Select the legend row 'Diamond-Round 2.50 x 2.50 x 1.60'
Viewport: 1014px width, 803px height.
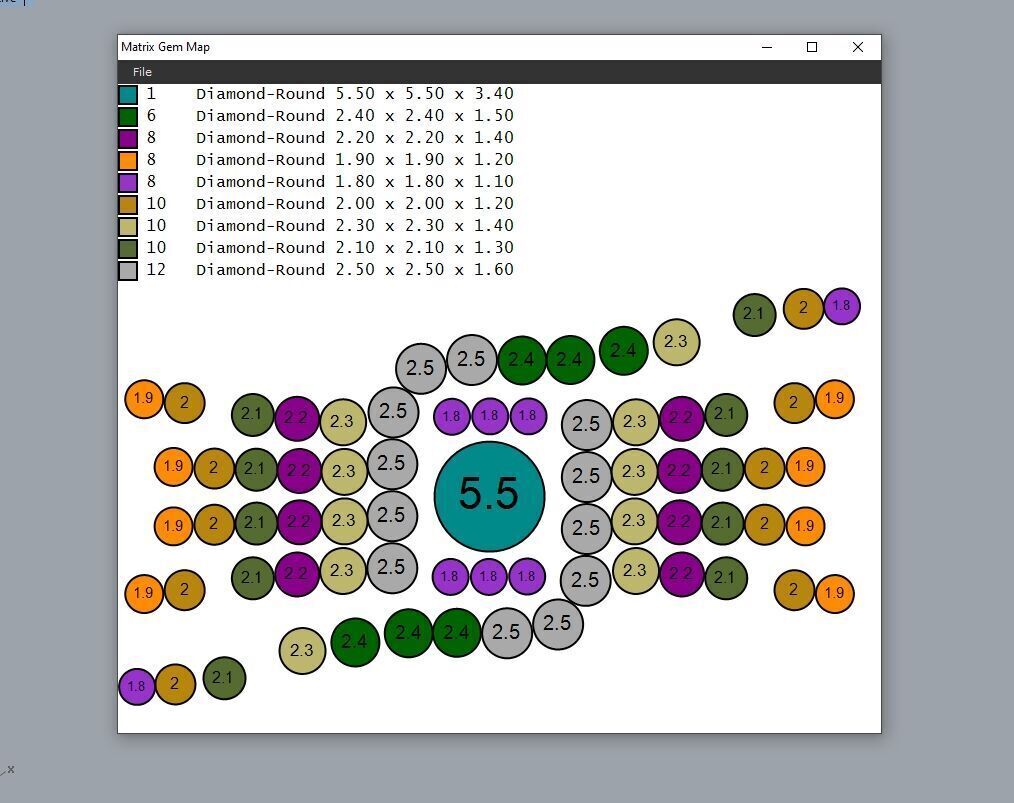click(x=355, y=270)
